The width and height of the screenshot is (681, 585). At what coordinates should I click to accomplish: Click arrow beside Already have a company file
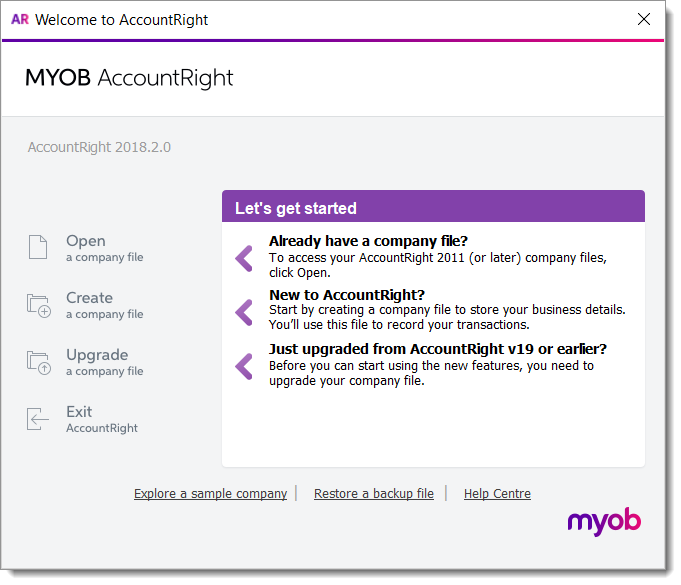(244, 258)
